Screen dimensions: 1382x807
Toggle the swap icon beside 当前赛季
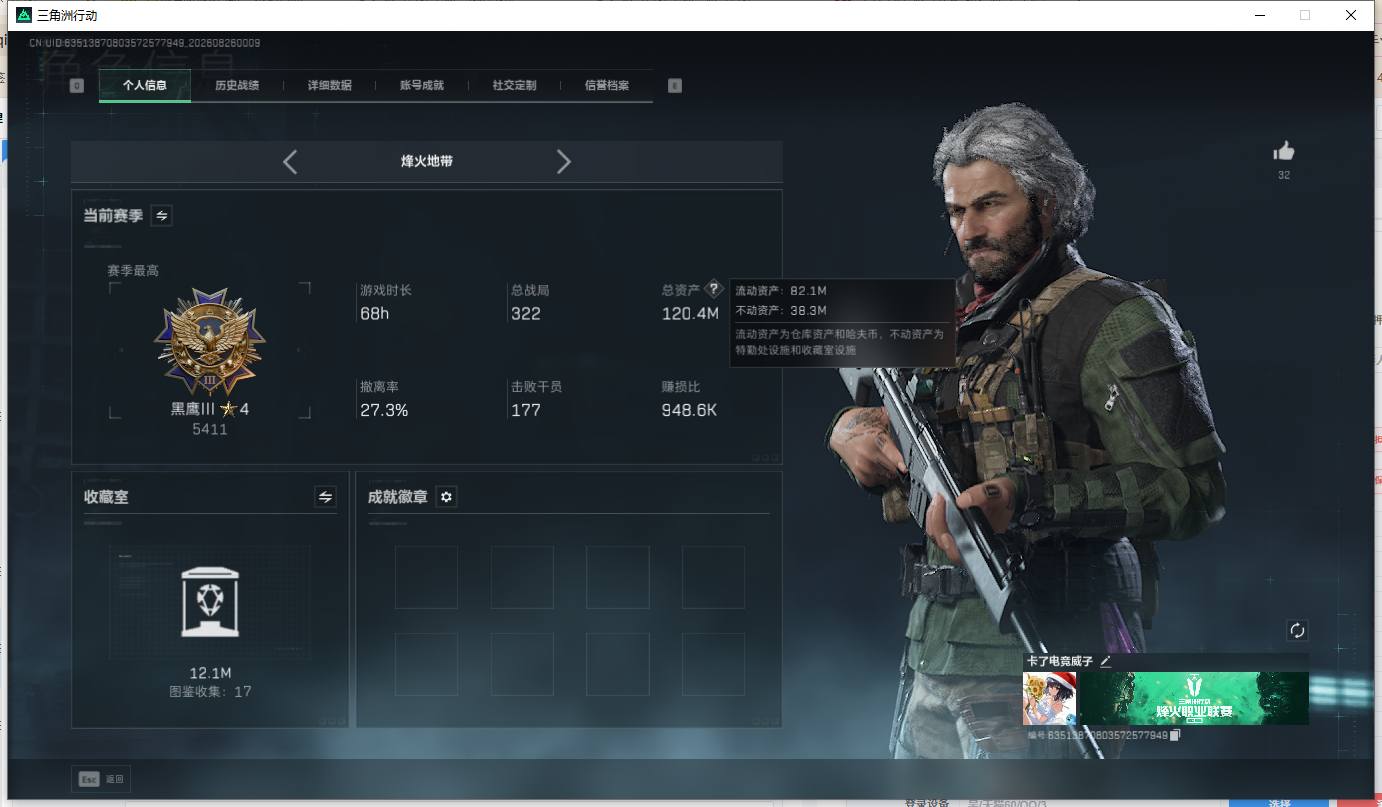[161, 215]
